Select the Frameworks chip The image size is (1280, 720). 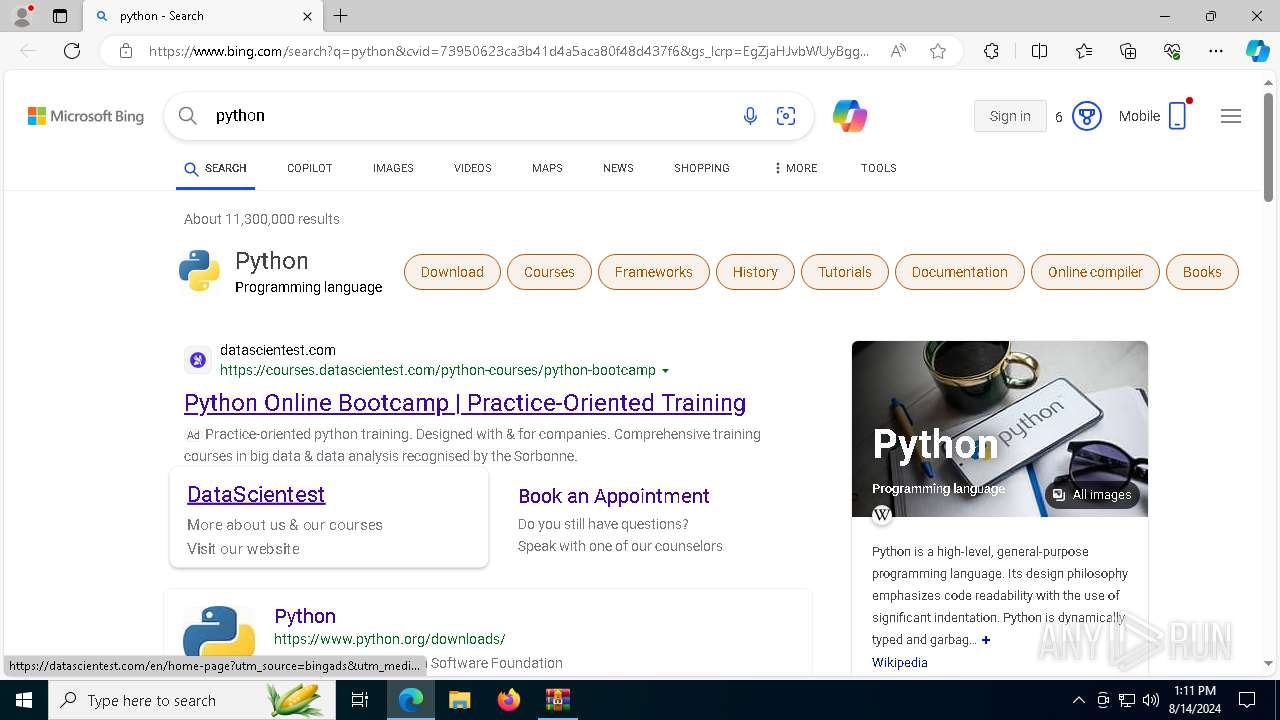pos(654,272)
